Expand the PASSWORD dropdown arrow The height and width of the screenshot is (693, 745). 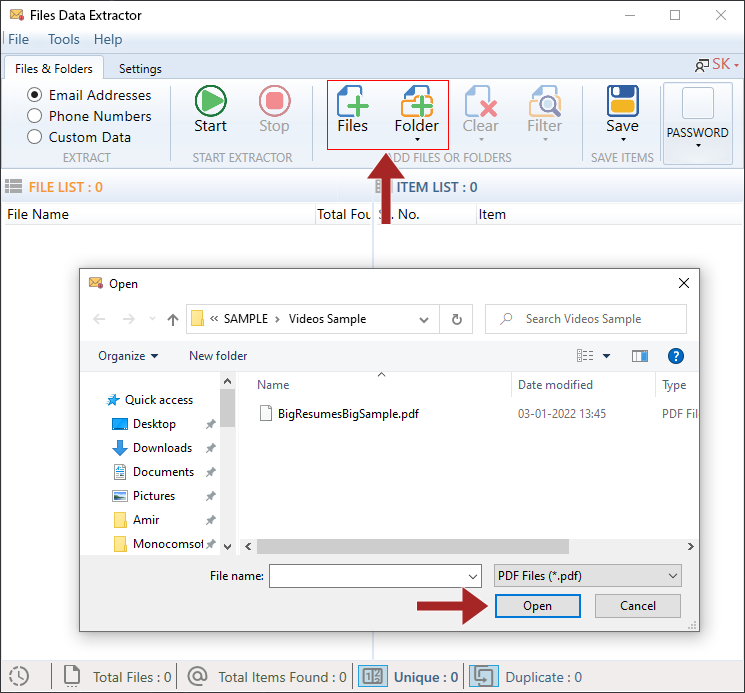tap(698, 145)
